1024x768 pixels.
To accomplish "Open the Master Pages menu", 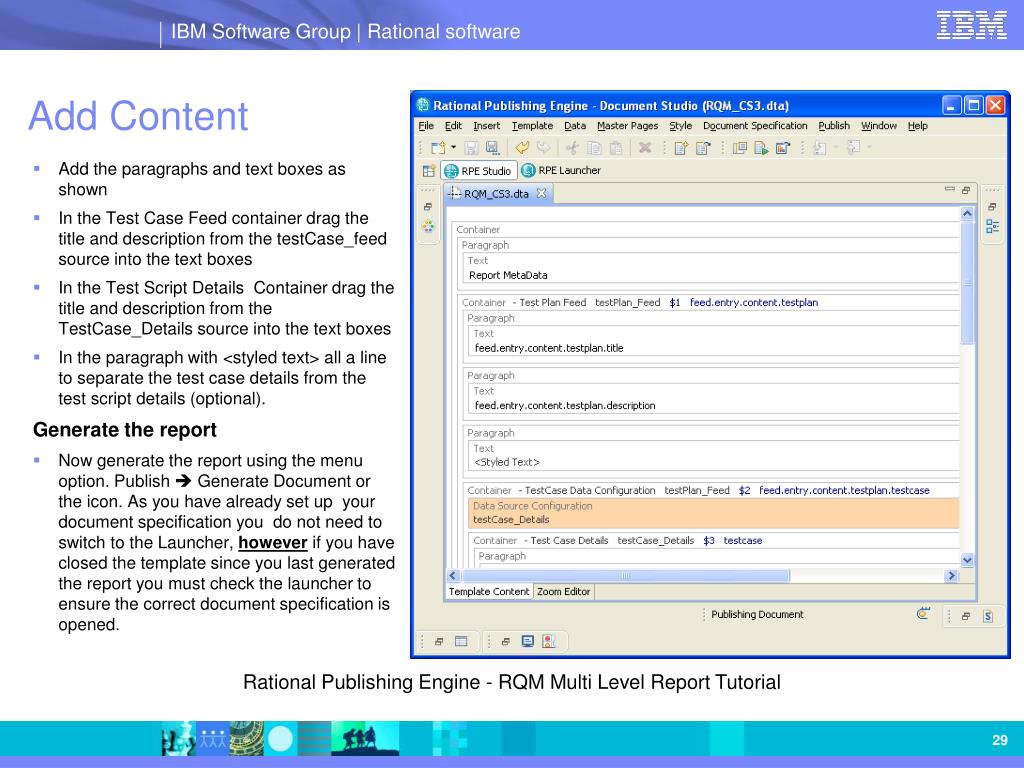I will click(x=628, y=125).
